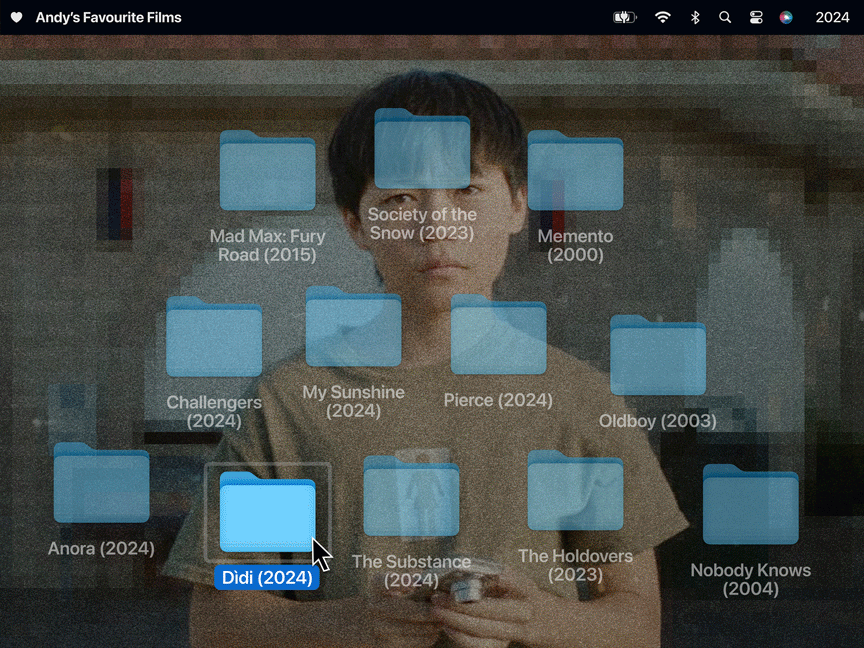Click the 'My Sunshine (2024)' folder name

[353, 401]
